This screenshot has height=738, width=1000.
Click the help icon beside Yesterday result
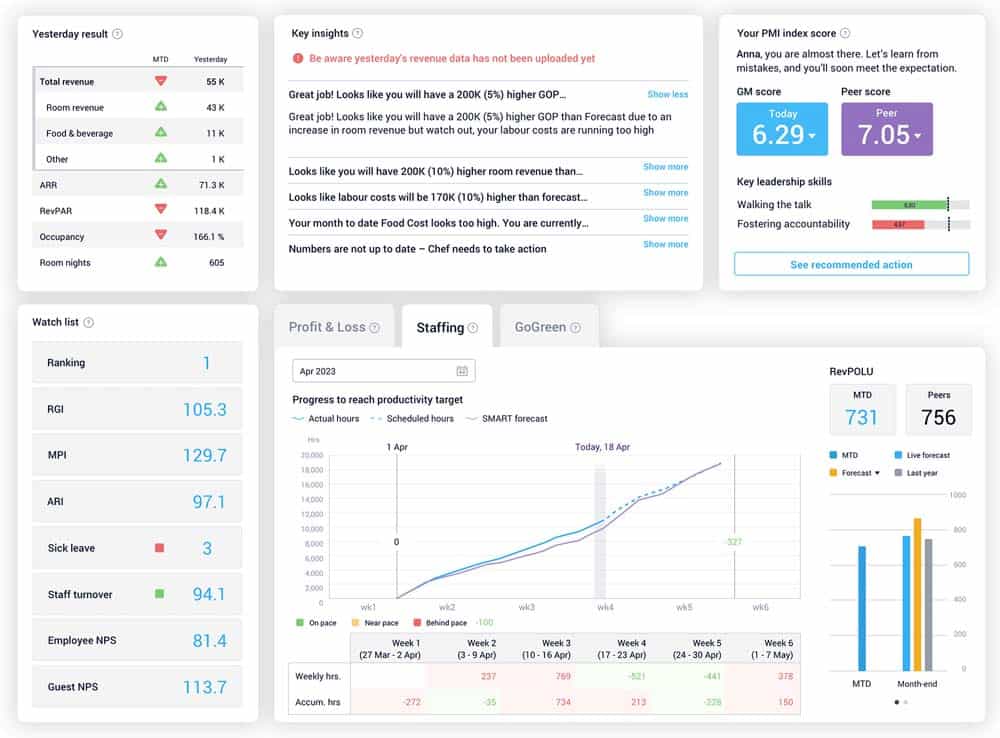click(x=118, y=34)
